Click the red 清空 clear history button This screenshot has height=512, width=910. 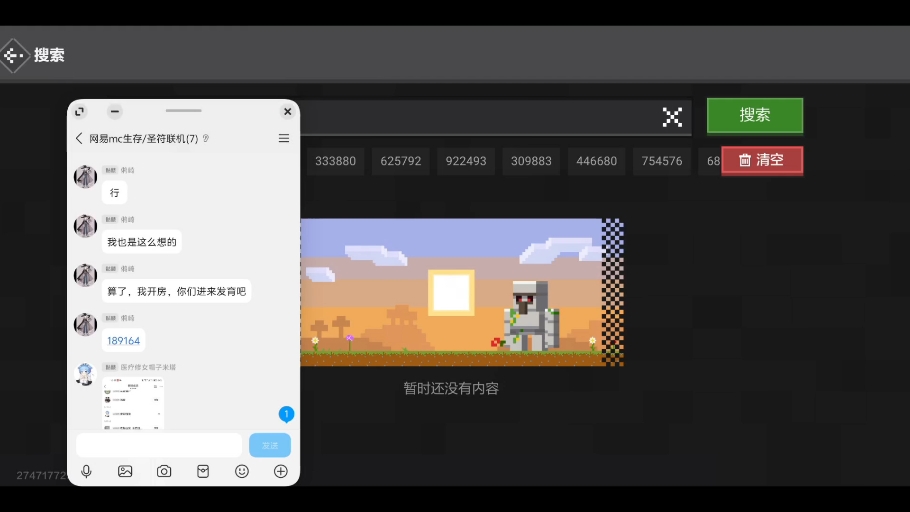click(x=762, y=160)
